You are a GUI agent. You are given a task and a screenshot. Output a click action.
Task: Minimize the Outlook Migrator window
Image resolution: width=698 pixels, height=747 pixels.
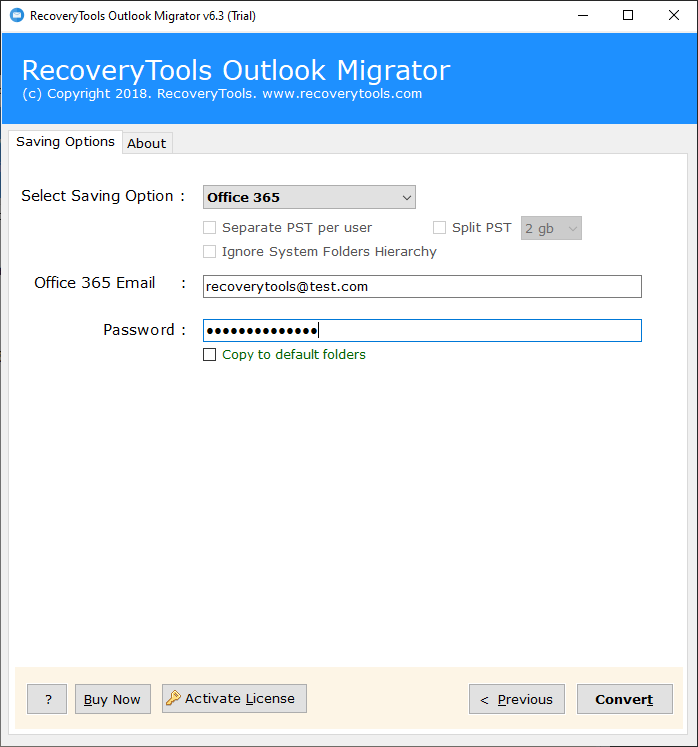tap(583, 16)
